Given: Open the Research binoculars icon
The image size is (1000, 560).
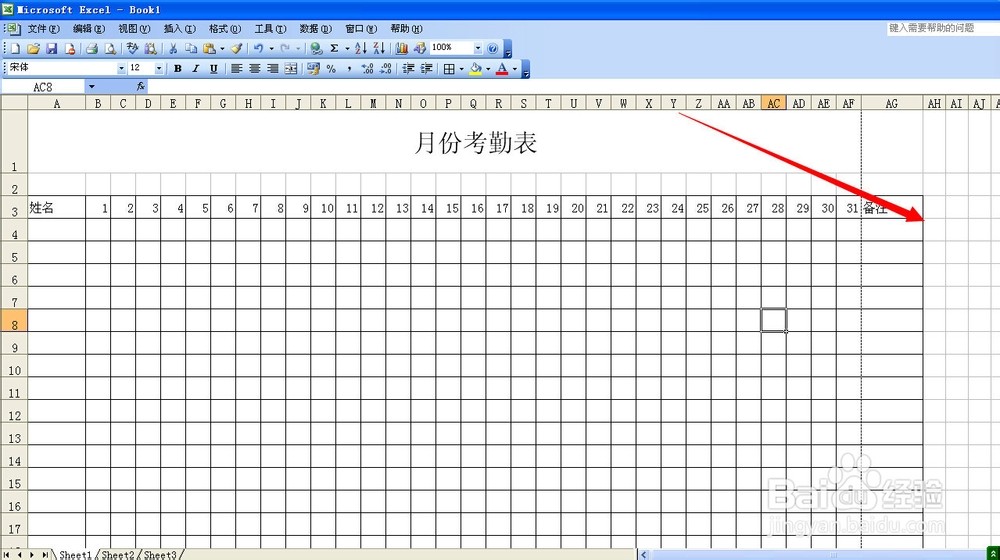Looking at the screenshot, I should click(x=151, y=48).
